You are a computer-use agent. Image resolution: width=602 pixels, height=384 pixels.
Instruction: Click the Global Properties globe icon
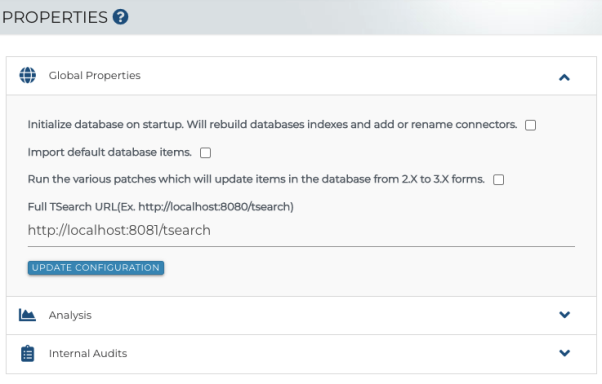pos(28,75)
